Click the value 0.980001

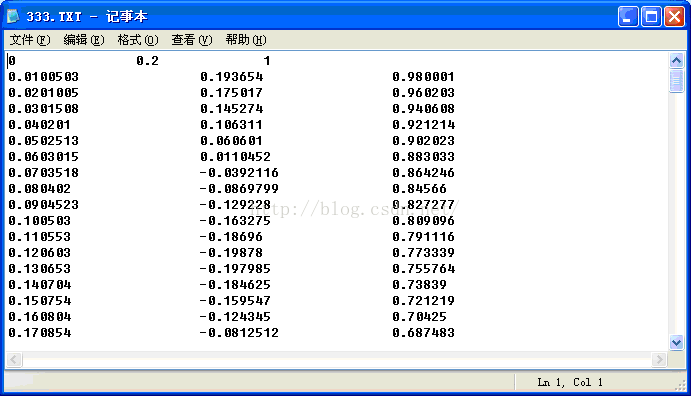pos(424,77)
